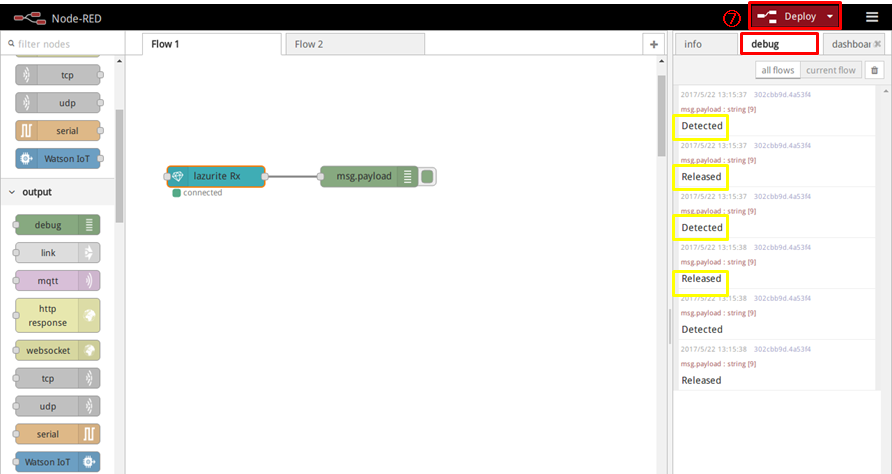Viewport: 892px width, 474px height.
Task: Select the tcp output palette node
Action: pyautogui.click(x=57, y=378)
